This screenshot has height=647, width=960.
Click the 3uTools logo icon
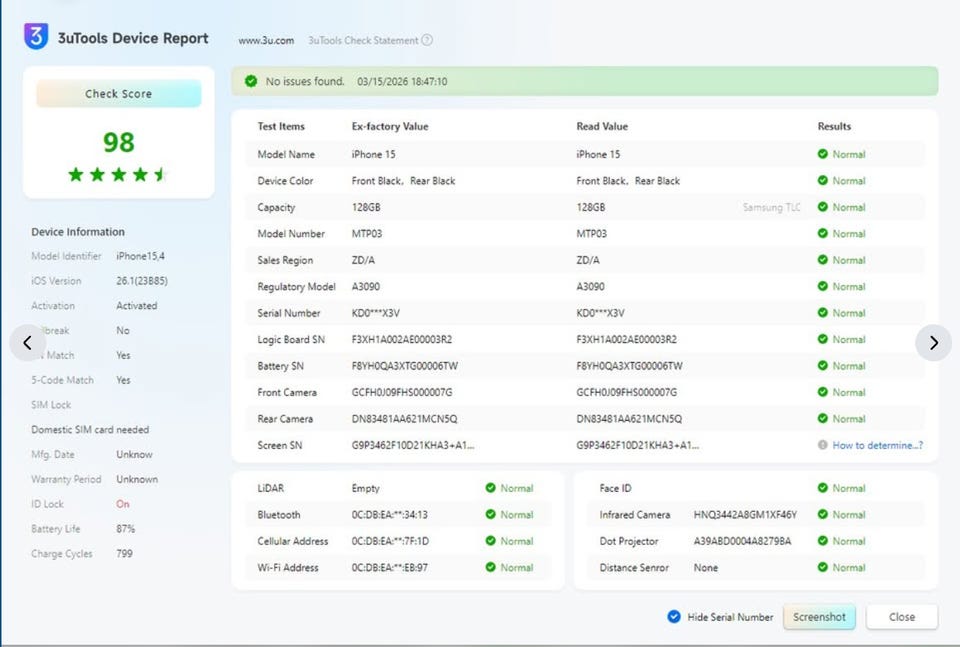point(36,36)
